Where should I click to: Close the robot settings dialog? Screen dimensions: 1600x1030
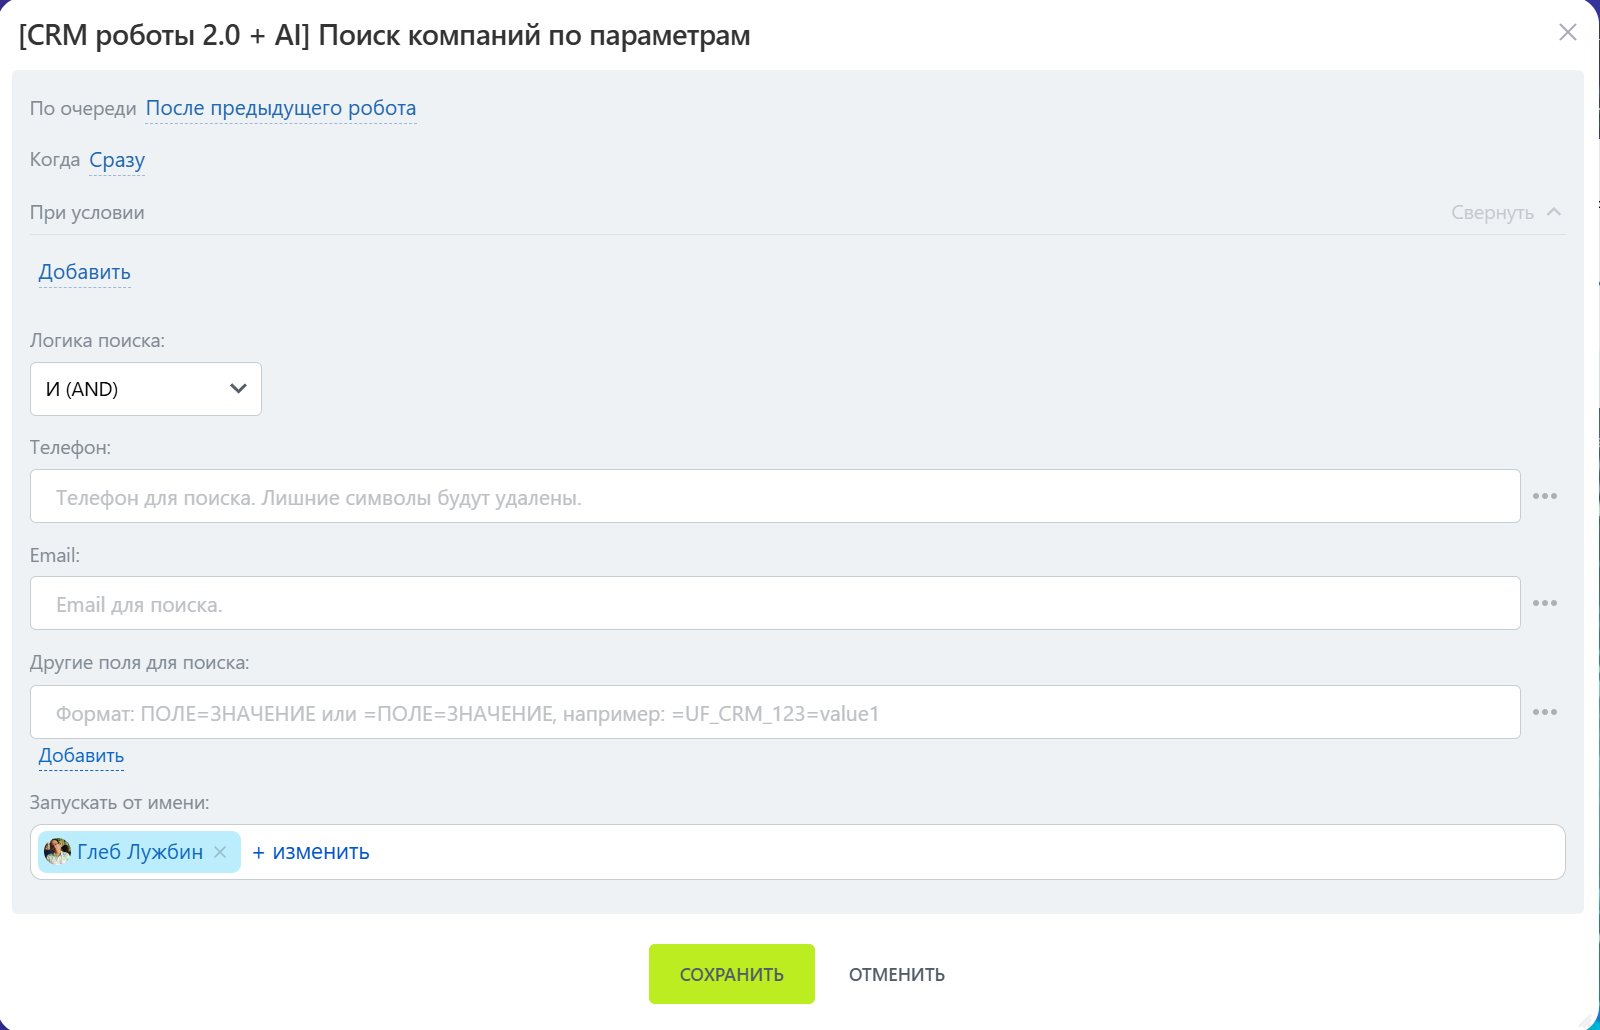[x=1567, y=32]
